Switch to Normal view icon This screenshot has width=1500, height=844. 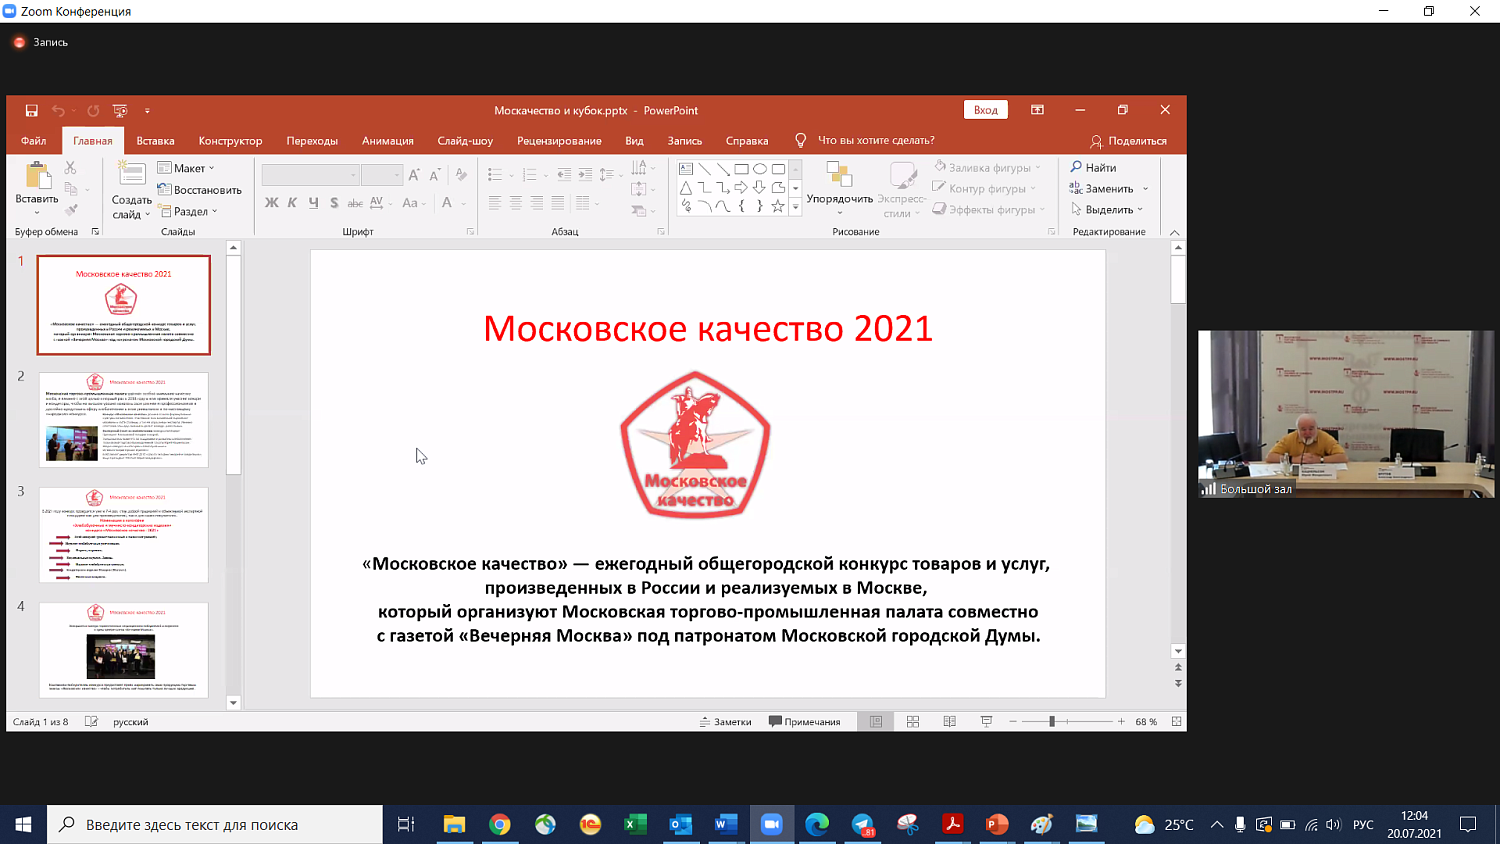[876, 722]
